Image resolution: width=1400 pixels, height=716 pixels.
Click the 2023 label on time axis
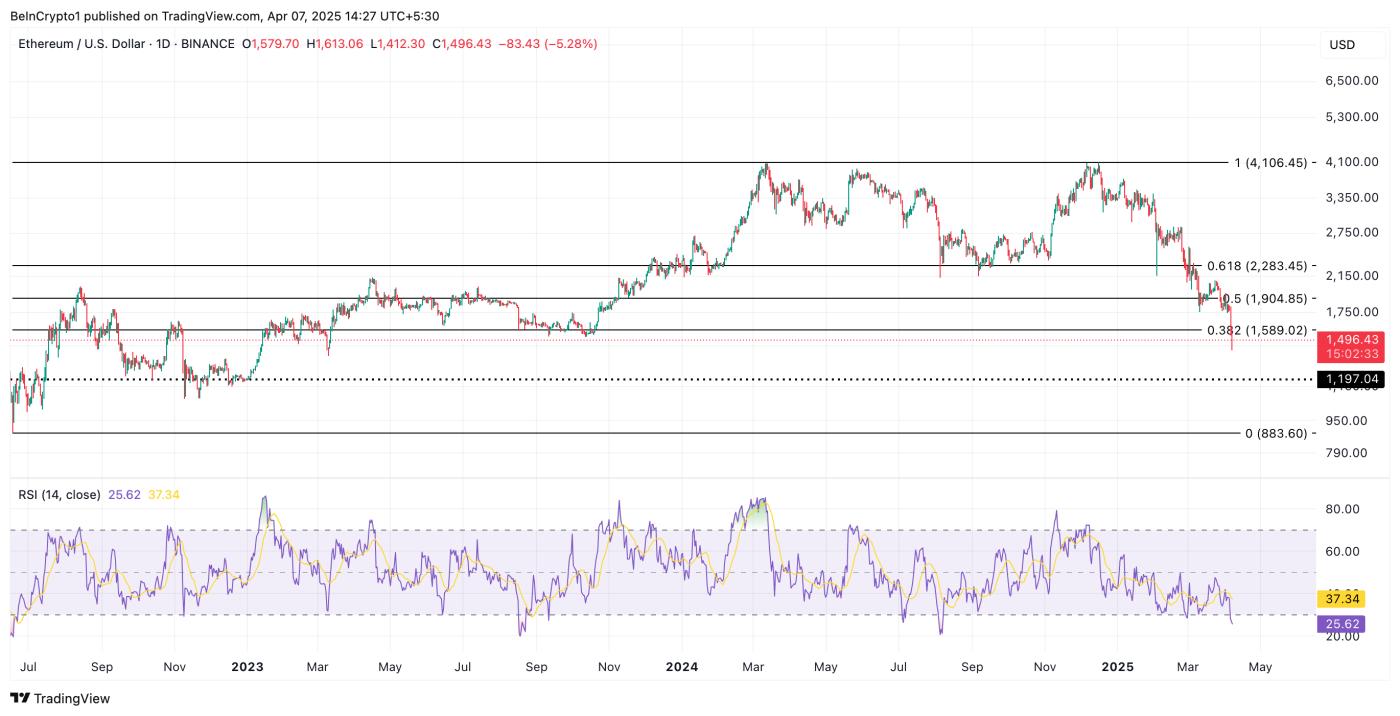[246, 666]
